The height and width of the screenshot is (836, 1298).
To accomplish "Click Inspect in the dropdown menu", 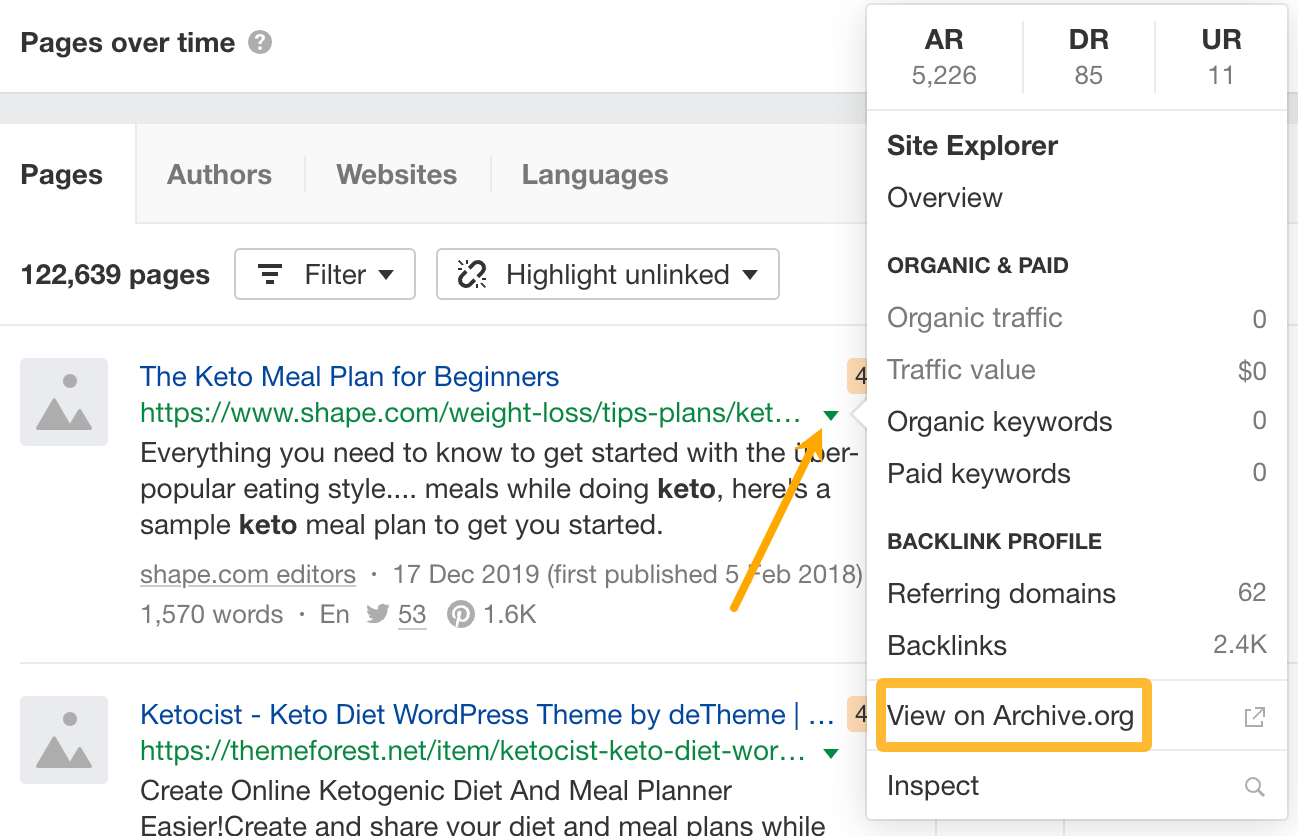I will point(932,786).
